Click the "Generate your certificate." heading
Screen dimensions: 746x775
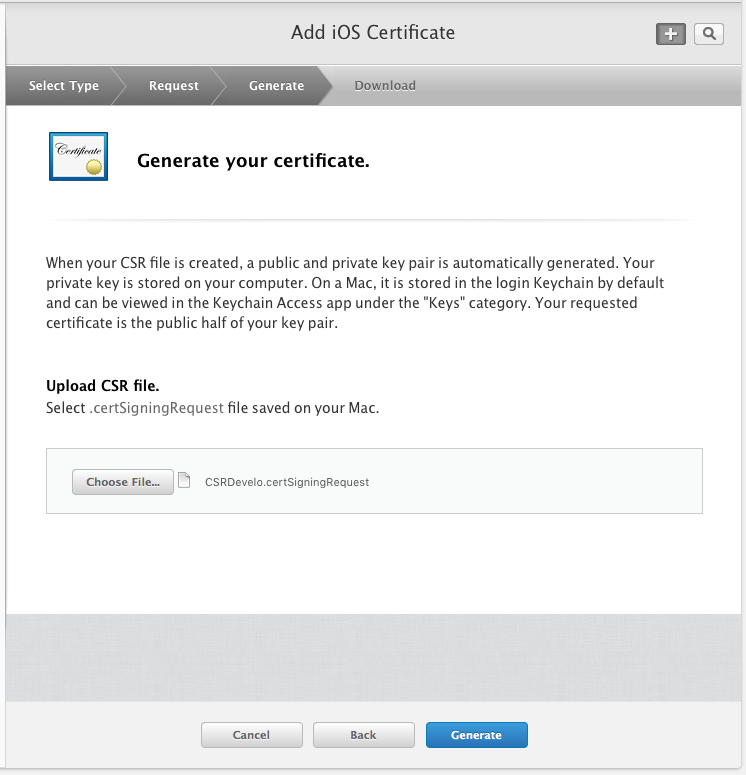point(253,160)
